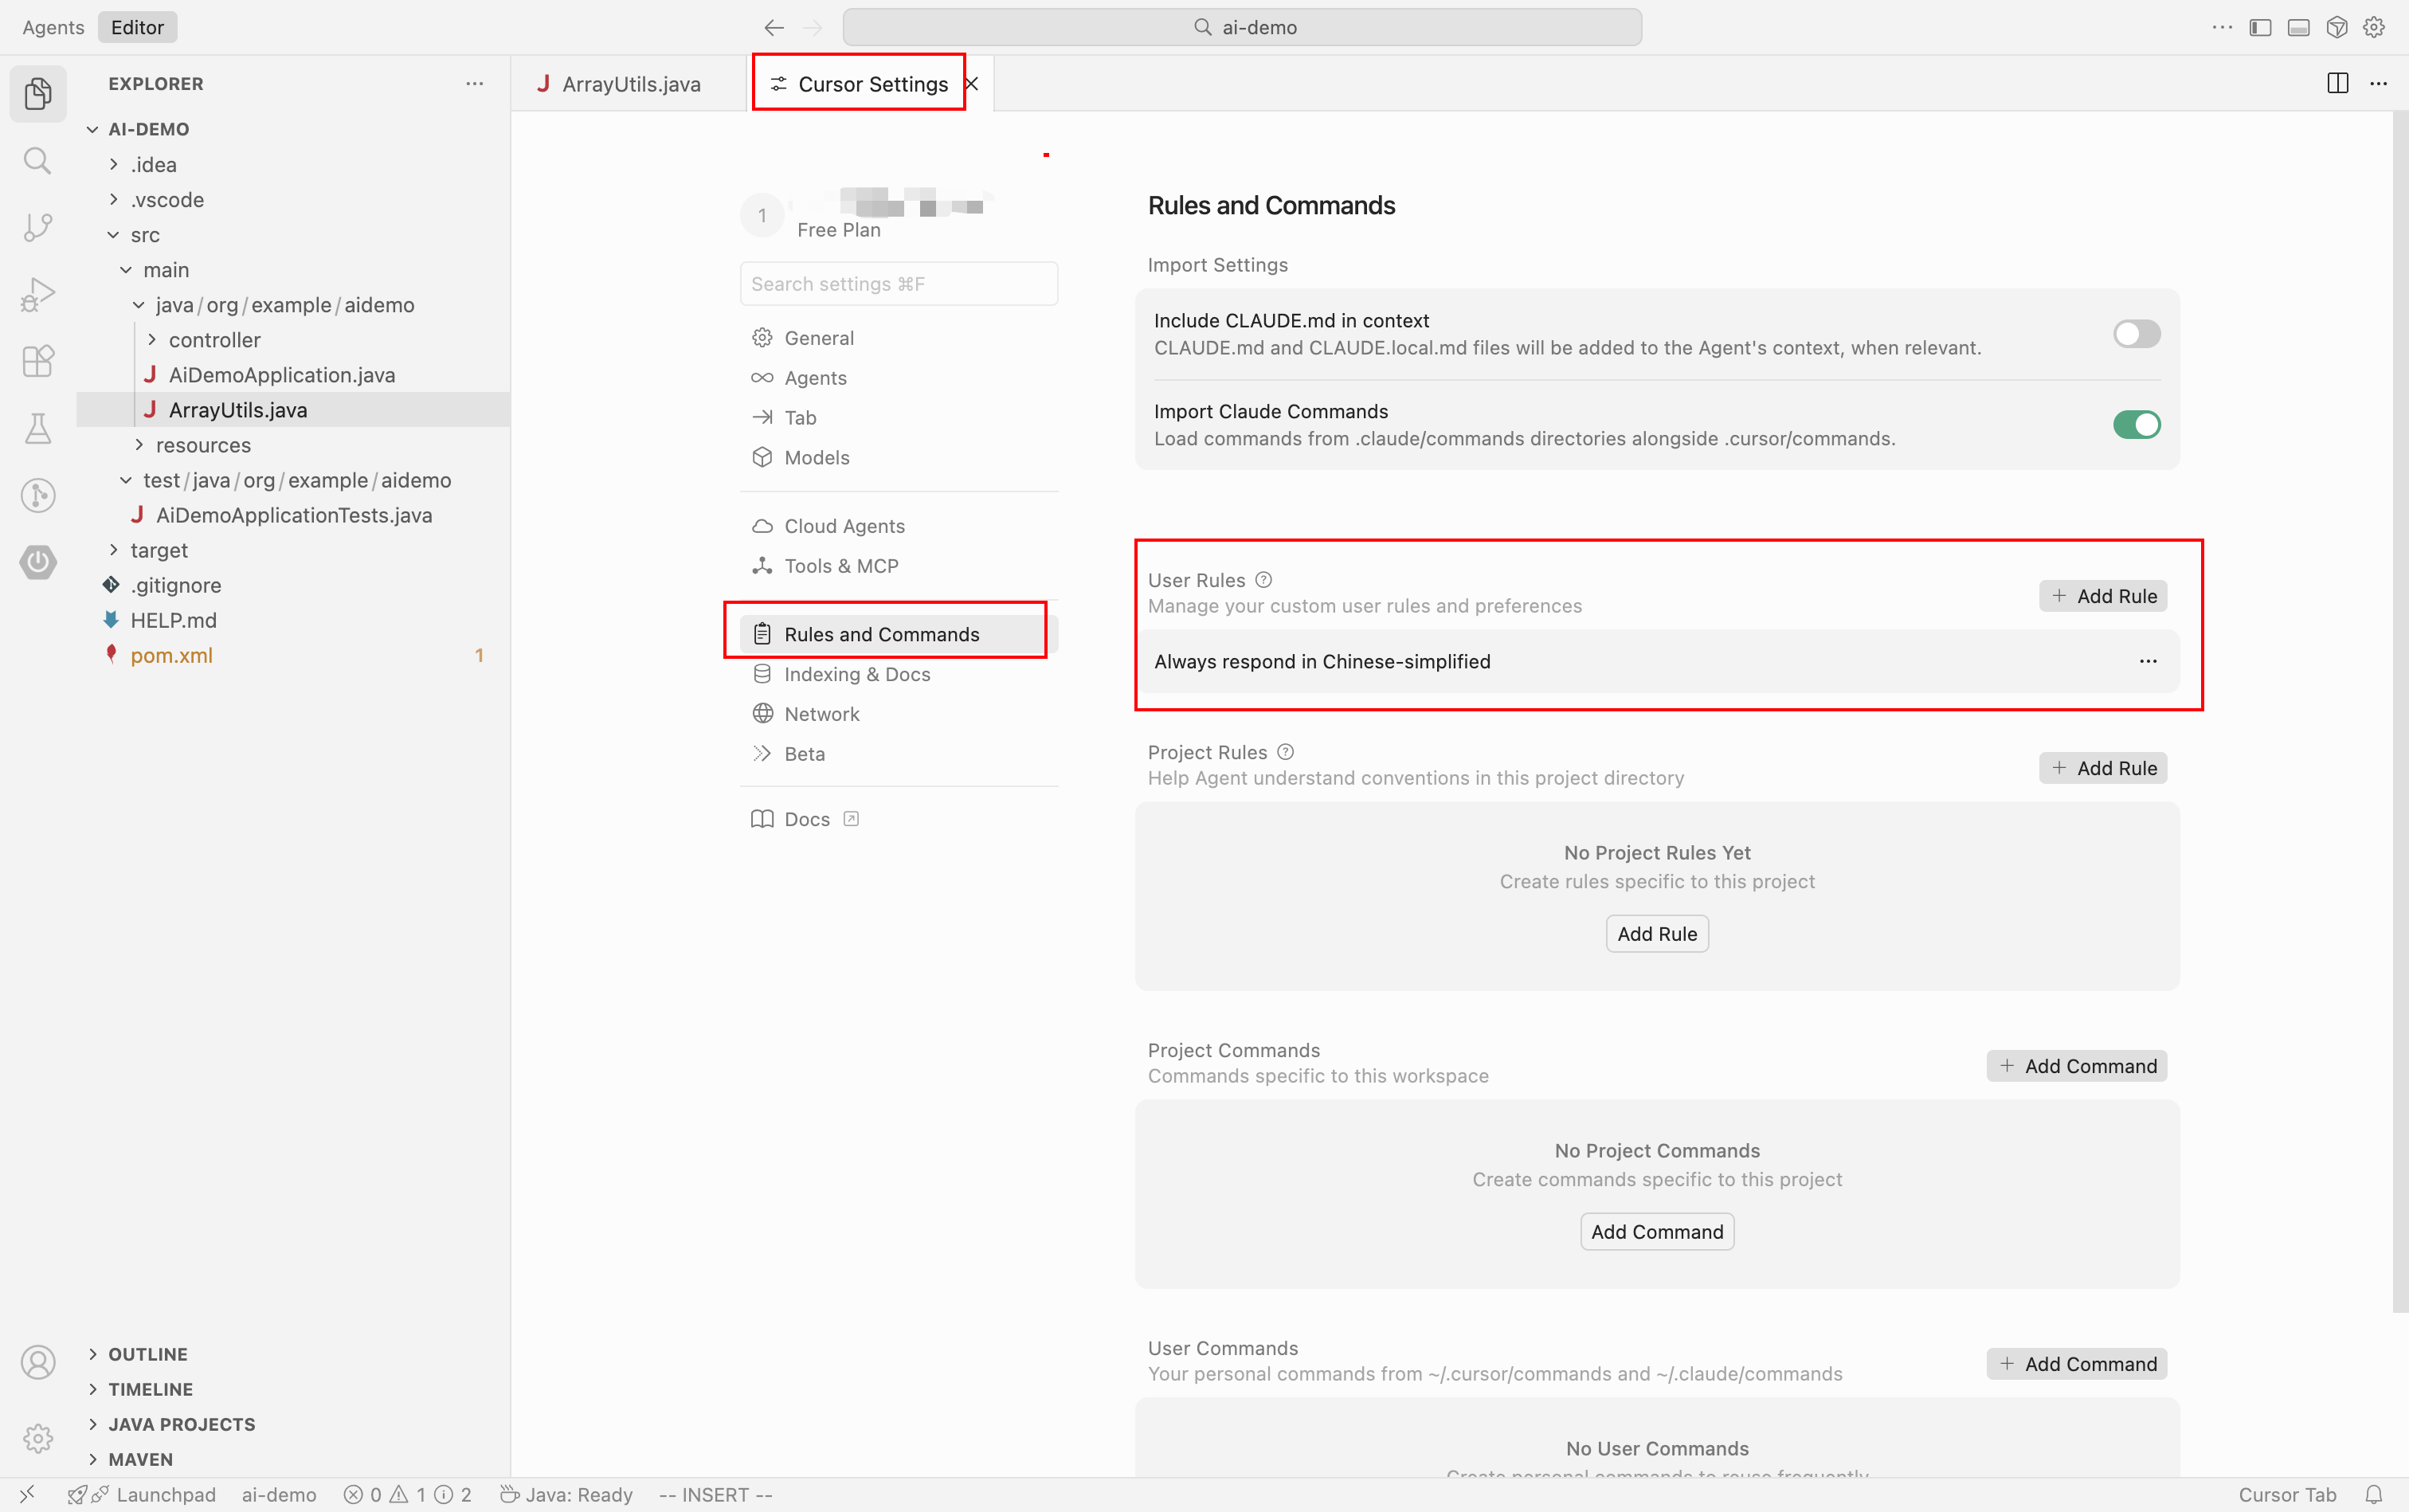Open the Search view in activity bar

tap(37, 160)
